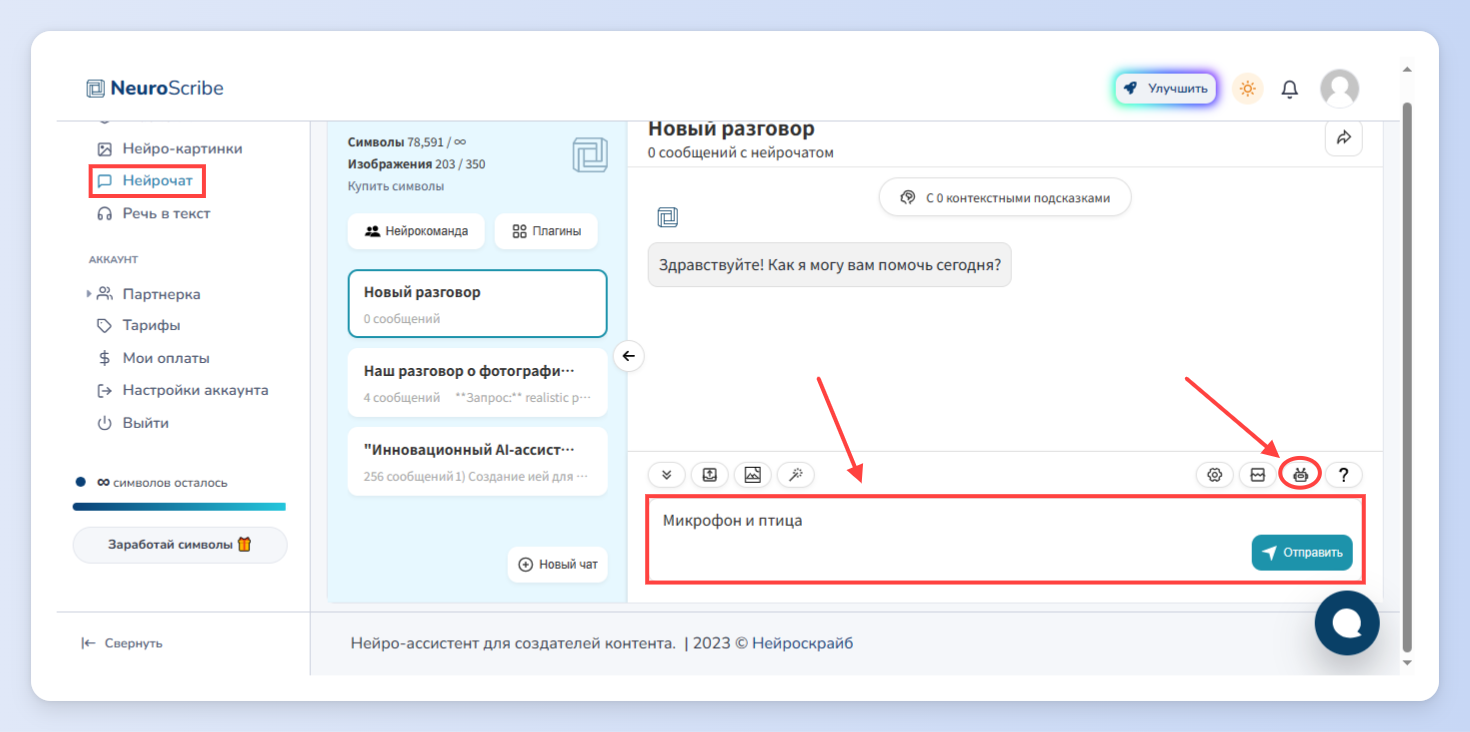
Task: Open the Тарифы page
Action: coord(139,325)
